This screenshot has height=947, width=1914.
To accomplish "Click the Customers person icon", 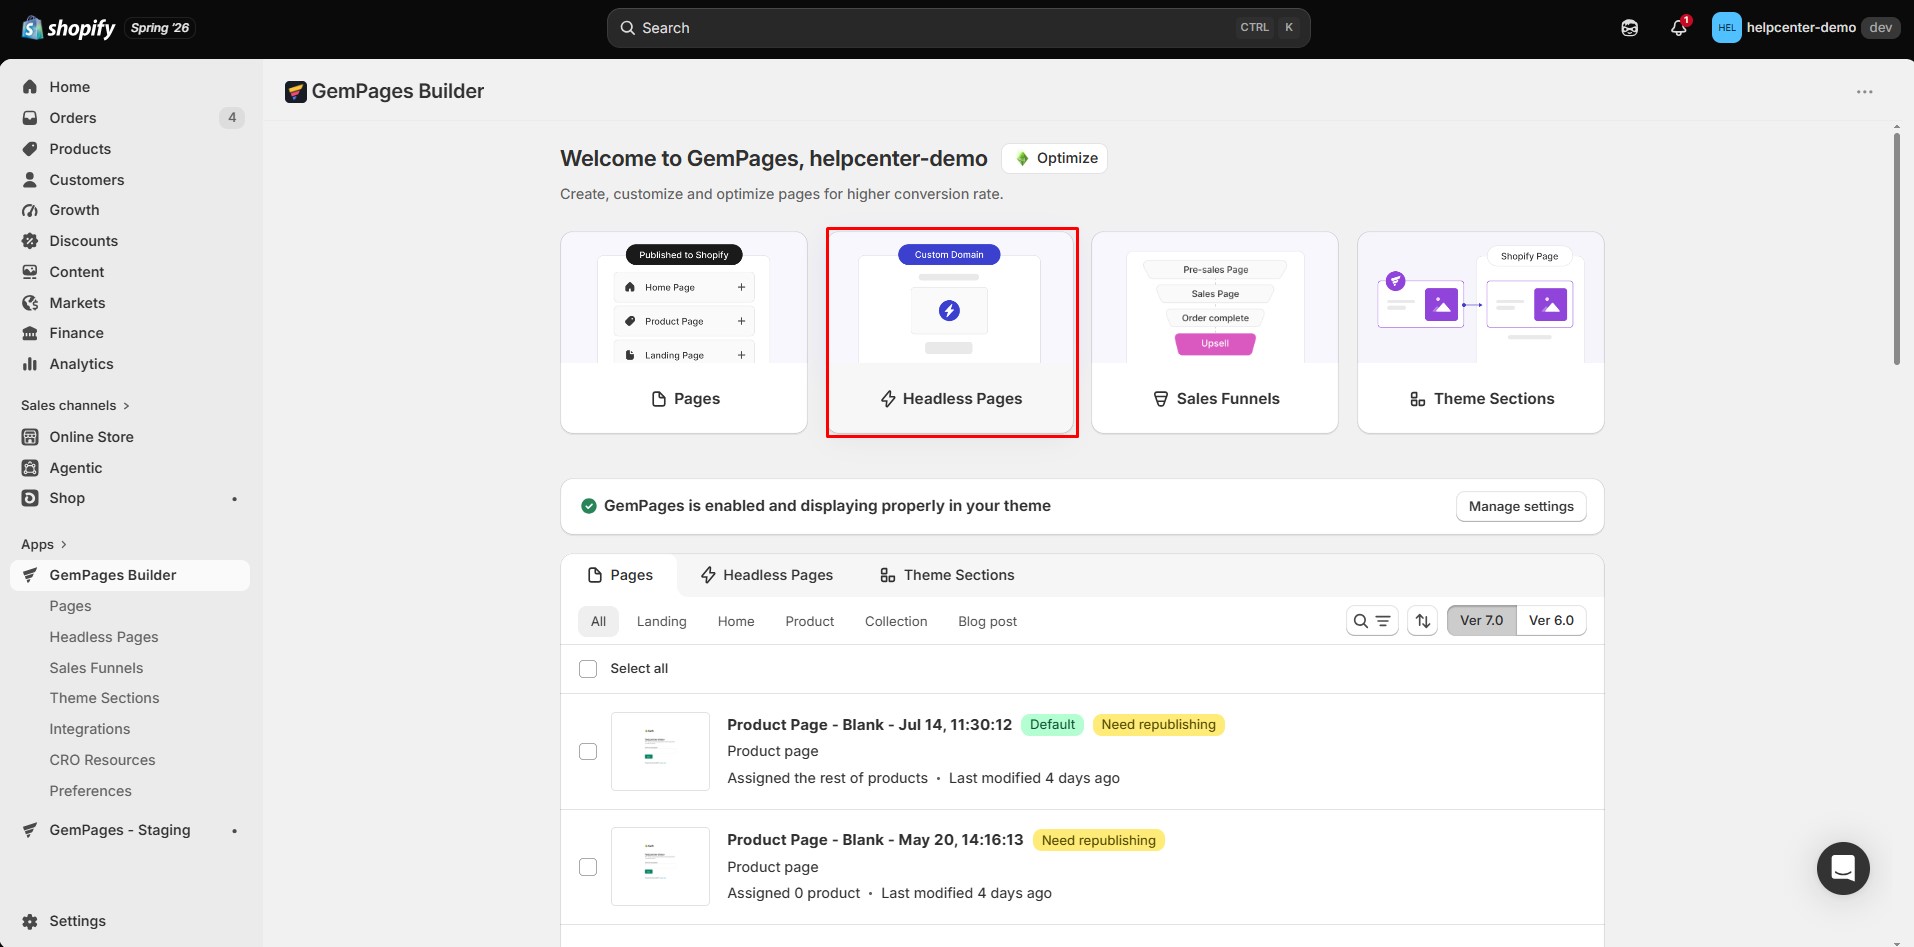I will 30,180.
